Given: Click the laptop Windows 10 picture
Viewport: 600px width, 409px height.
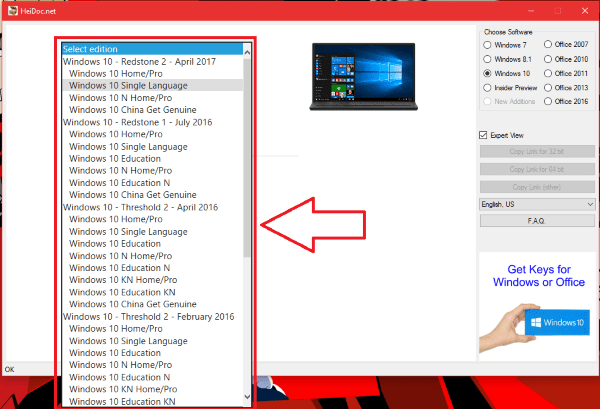Looking at the screenshot, I should 364,77.
